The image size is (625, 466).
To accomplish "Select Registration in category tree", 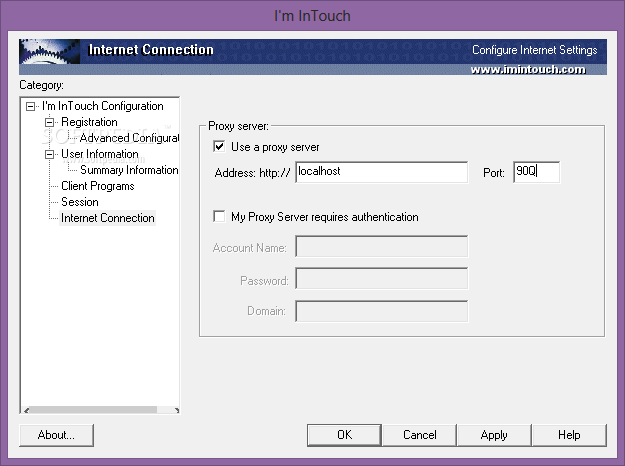I will pyautogui.click(x=89, y=122).
